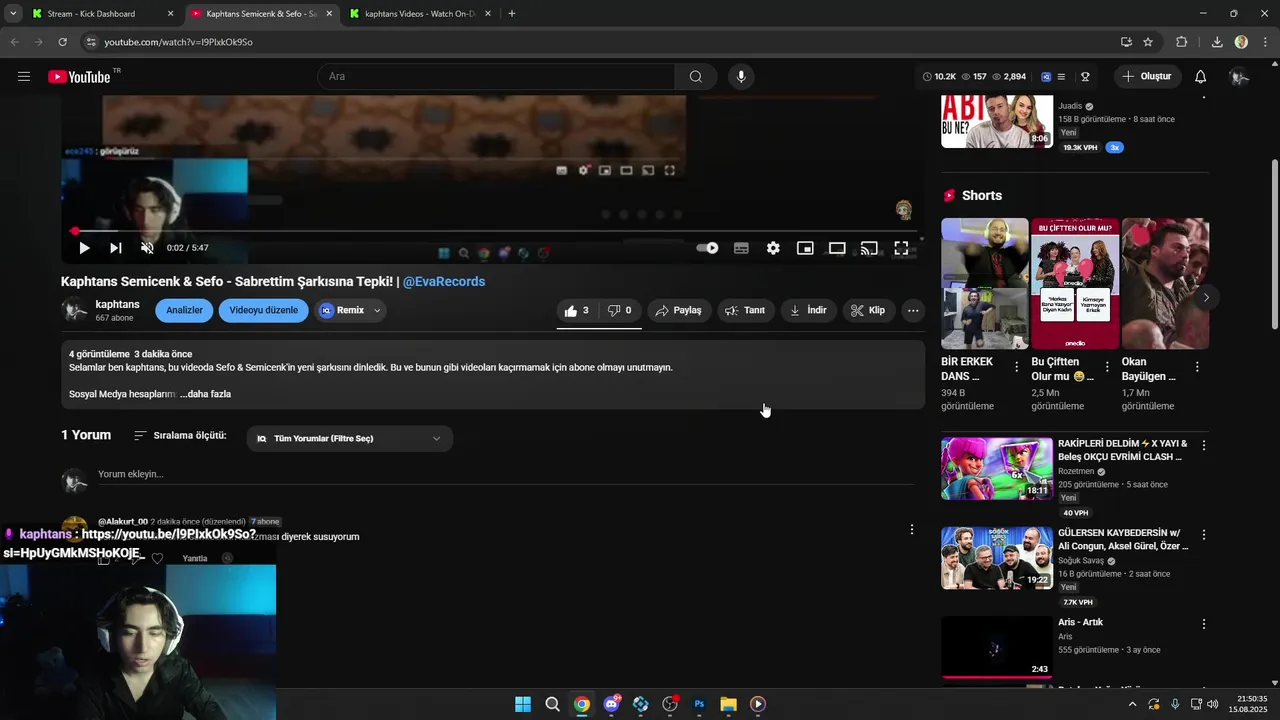Click the Oluştur create button
1280x720 pixels.
tap(1146, 77)
